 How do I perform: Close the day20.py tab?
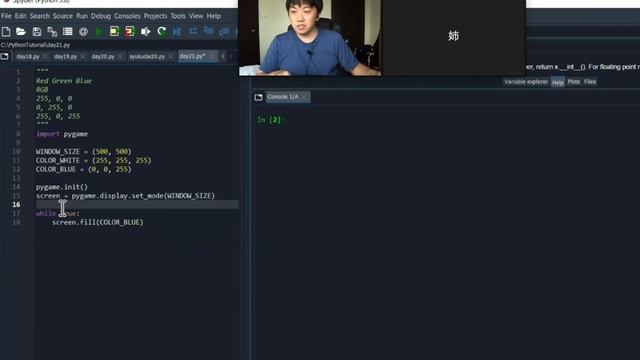(x=120, y=56)
